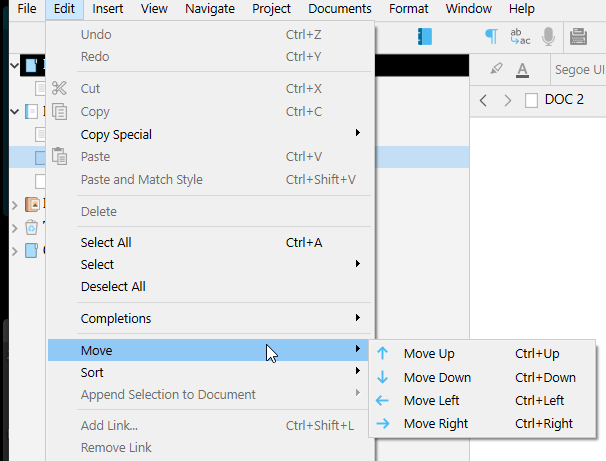Open the Format menu

point(408,9)
